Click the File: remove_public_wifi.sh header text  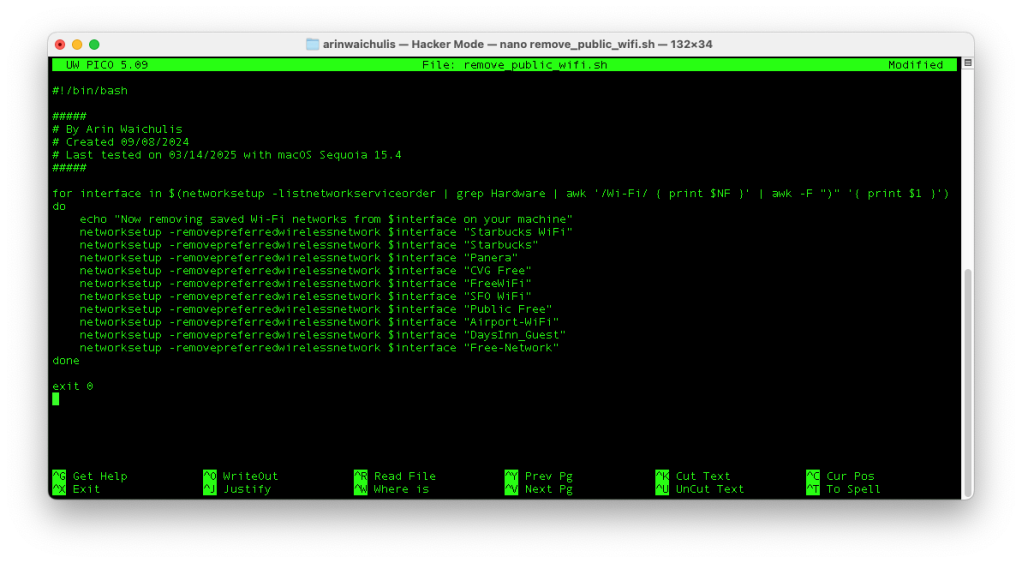pyautogui.click(x=514, y=65)
